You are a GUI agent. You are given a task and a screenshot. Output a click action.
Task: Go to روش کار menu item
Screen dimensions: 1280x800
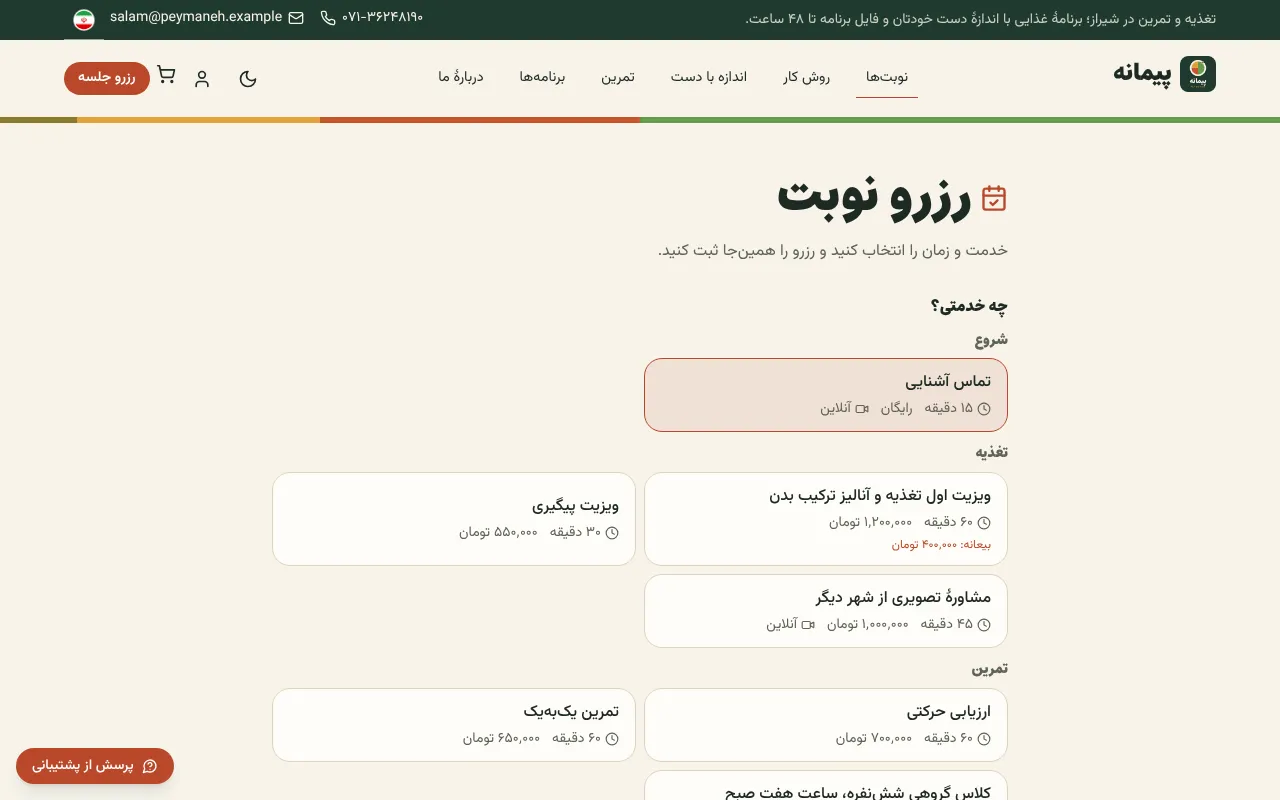(x=807, y=77)
